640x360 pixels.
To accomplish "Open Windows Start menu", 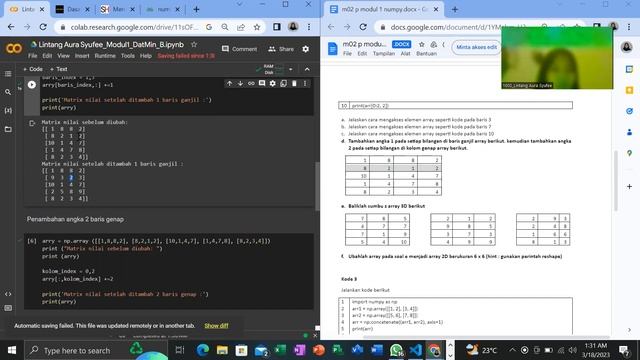I will (11, 350).
